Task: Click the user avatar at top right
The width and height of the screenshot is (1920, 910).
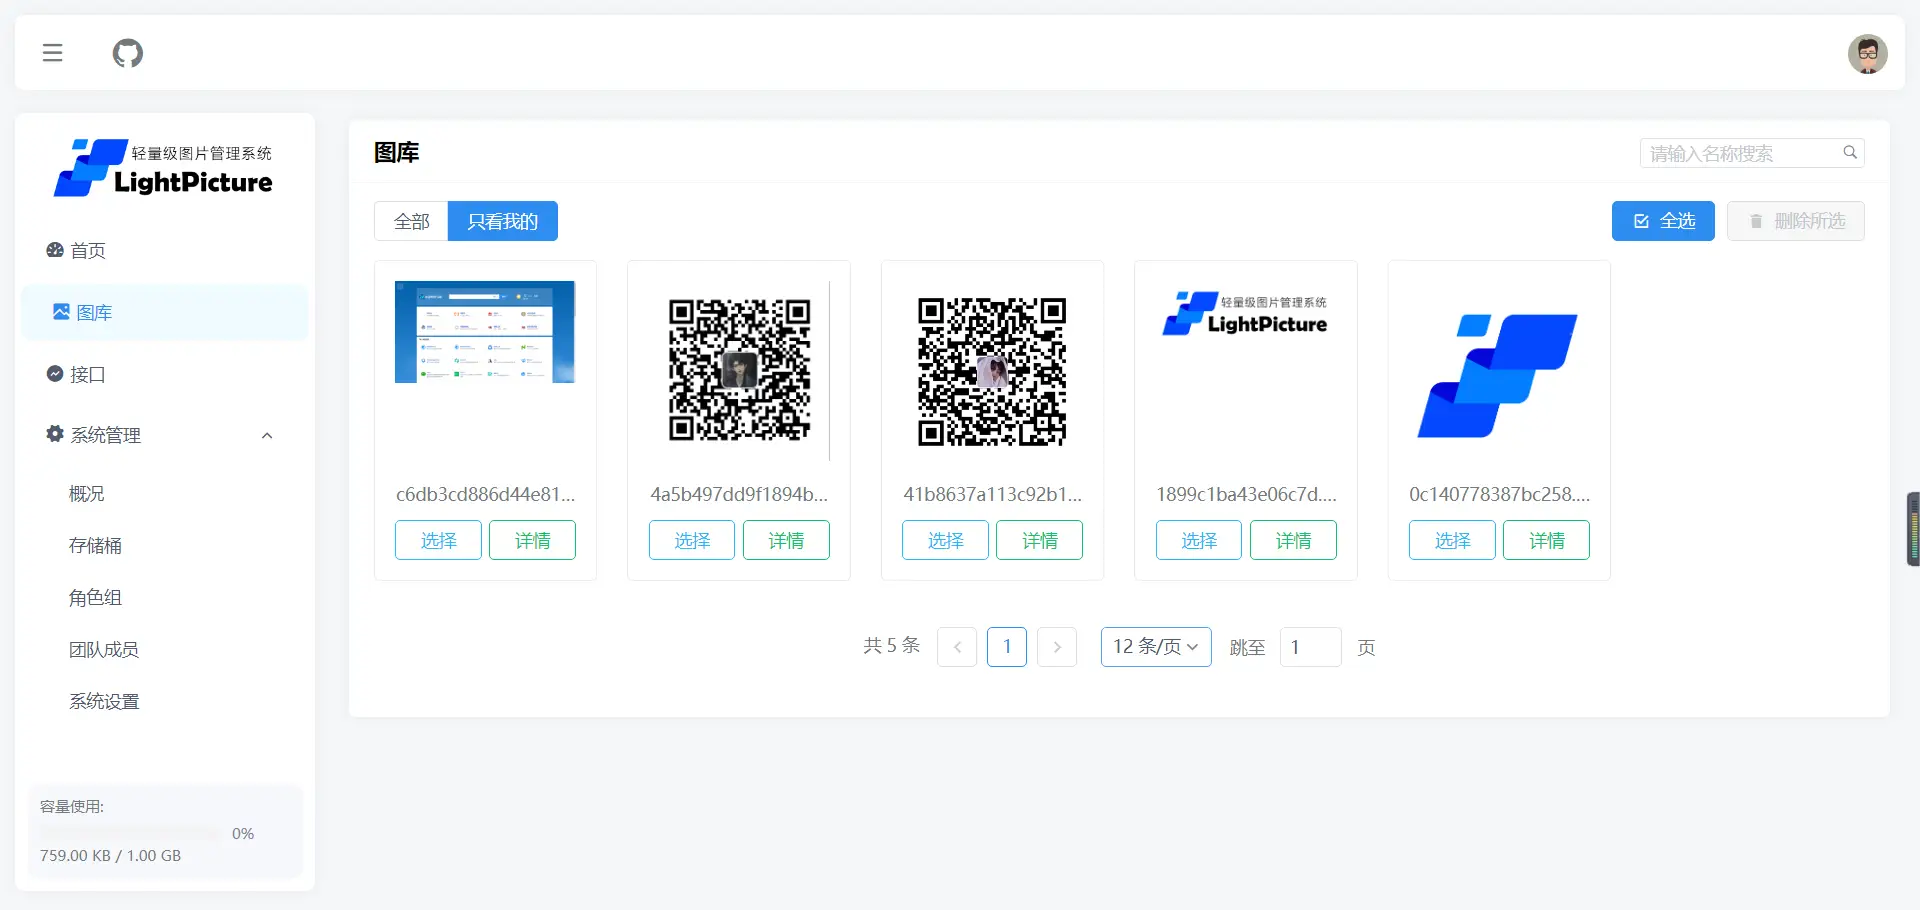Action: (x=1867, y=53)
